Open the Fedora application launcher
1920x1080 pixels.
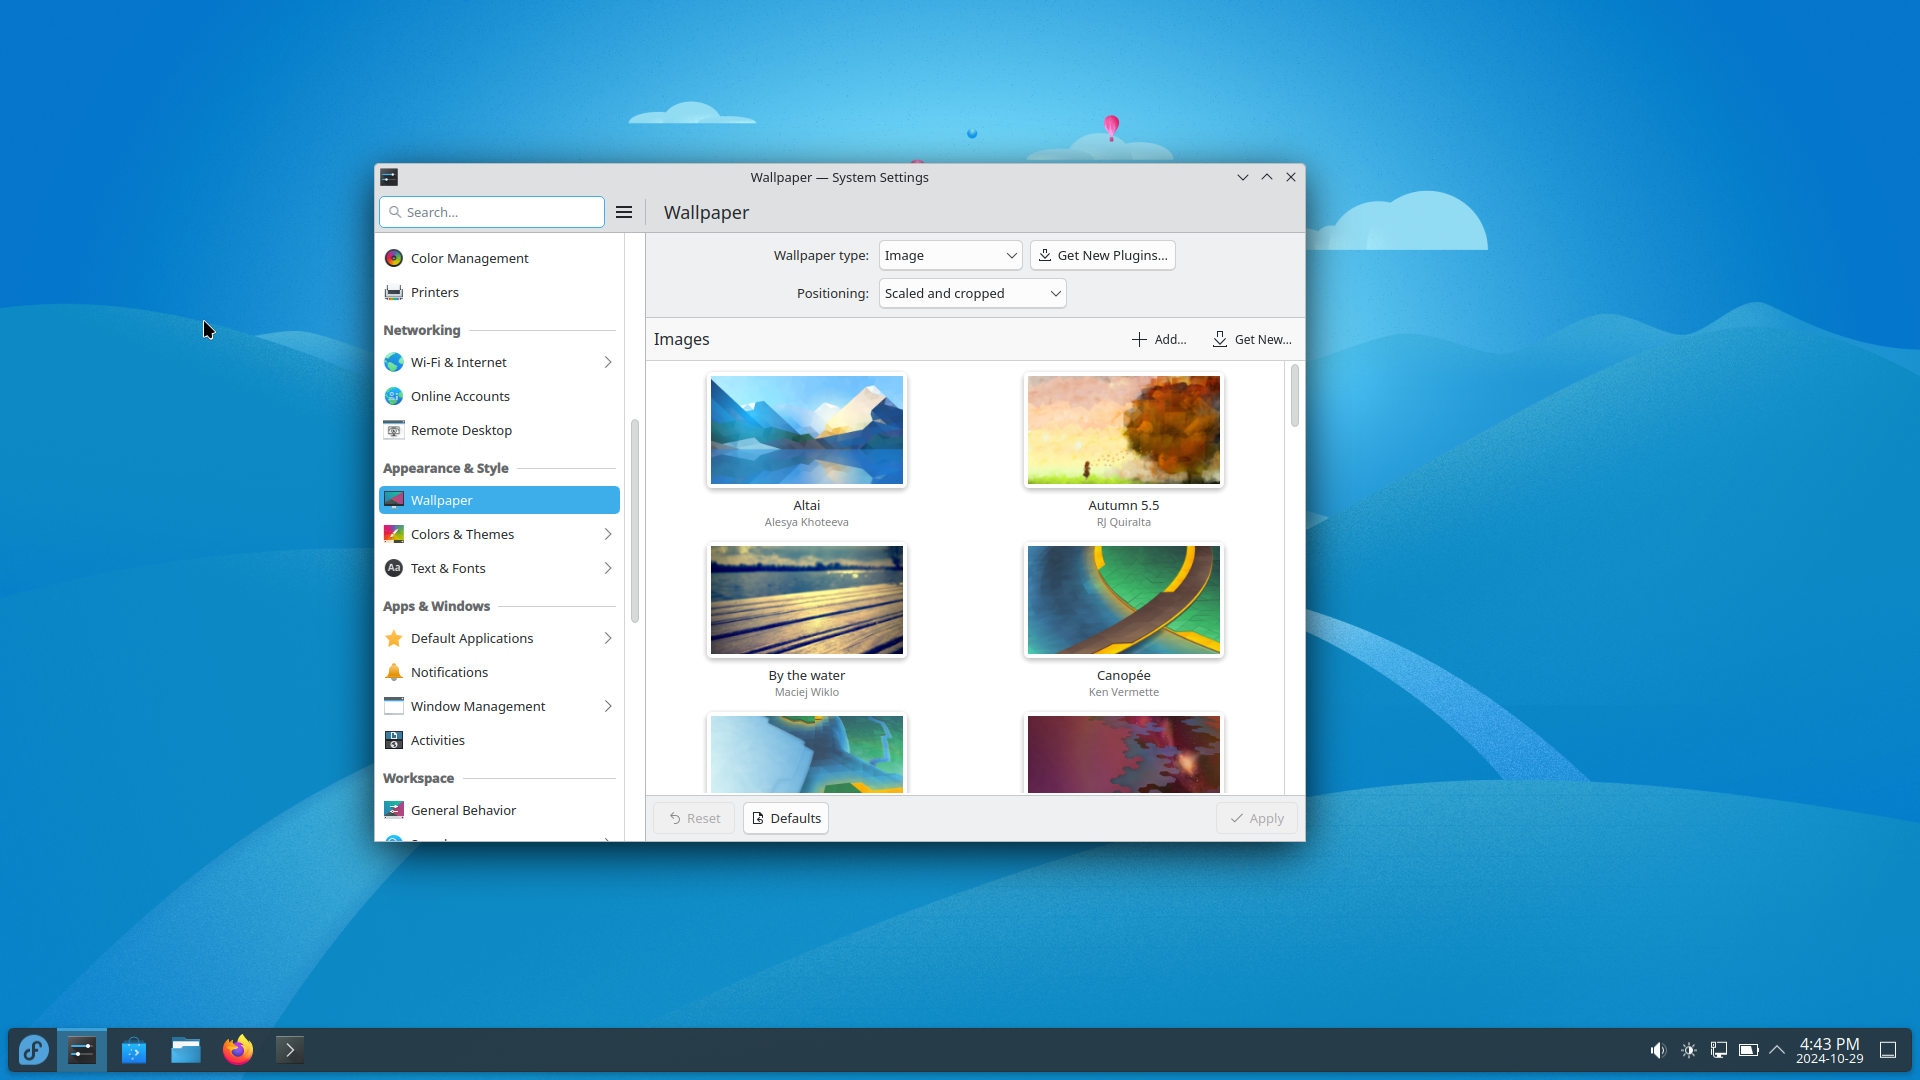click(33, 1050)
